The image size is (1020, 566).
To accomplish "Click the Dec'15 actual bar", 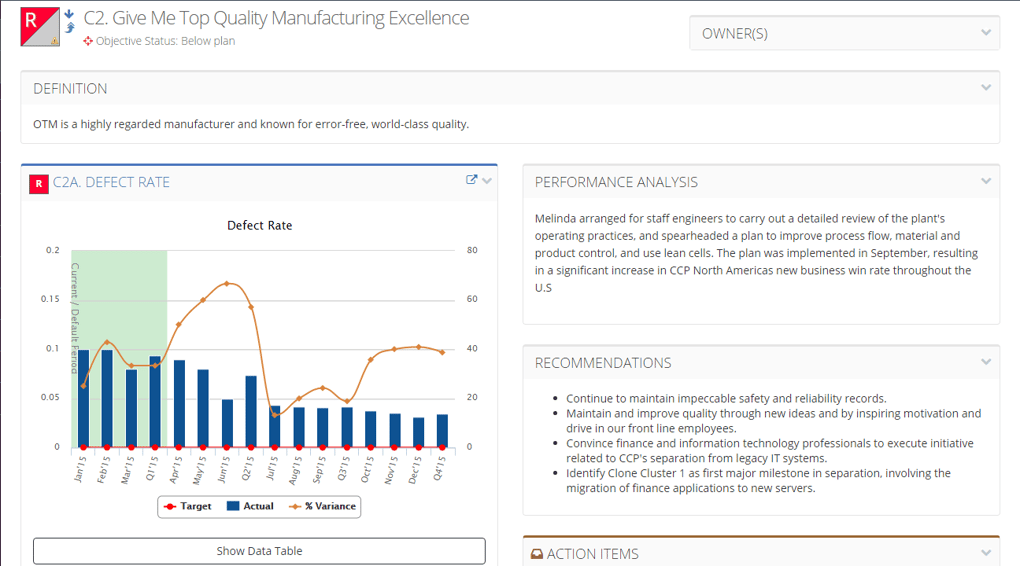I will [x=418, y=432].
